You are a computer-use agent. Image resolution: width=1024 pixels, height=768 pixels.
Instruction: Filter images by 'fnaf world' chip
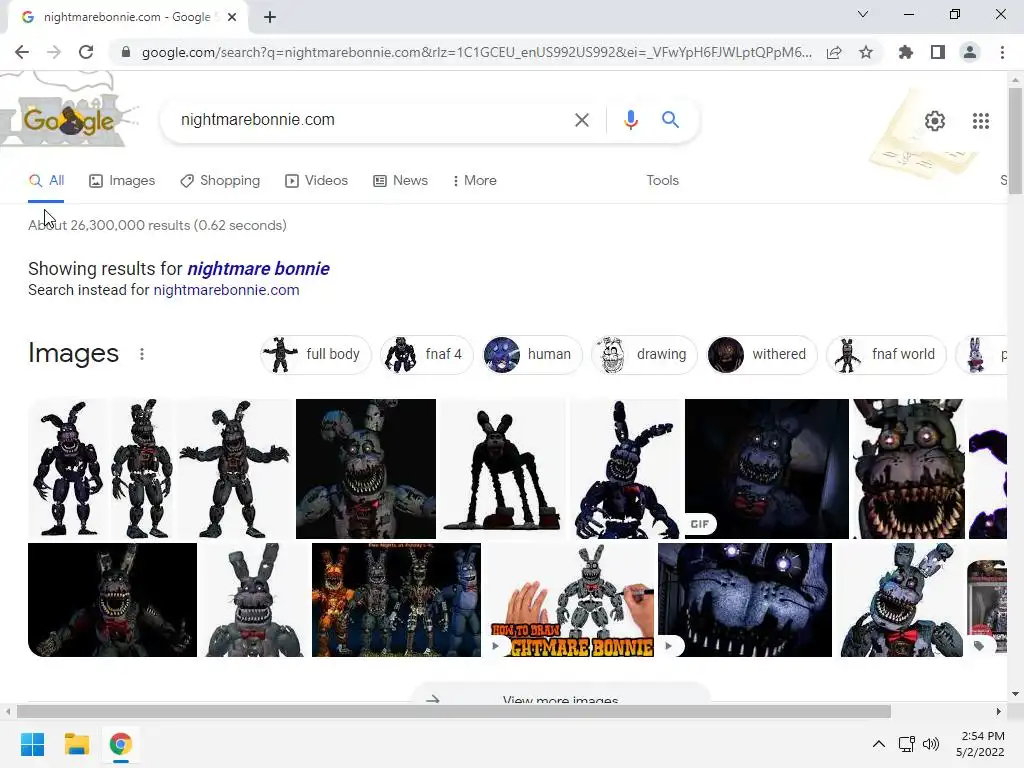coord(886,354)
